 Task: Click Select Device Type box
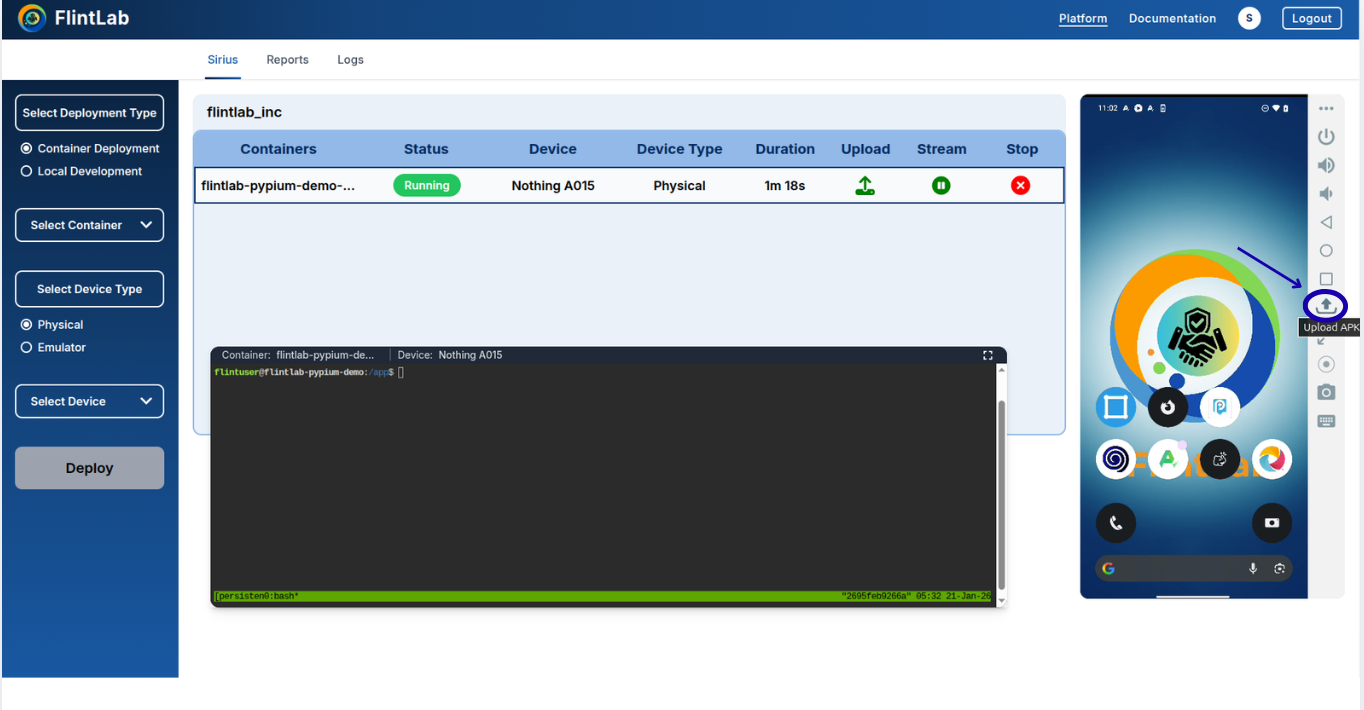tap(89, 289)
